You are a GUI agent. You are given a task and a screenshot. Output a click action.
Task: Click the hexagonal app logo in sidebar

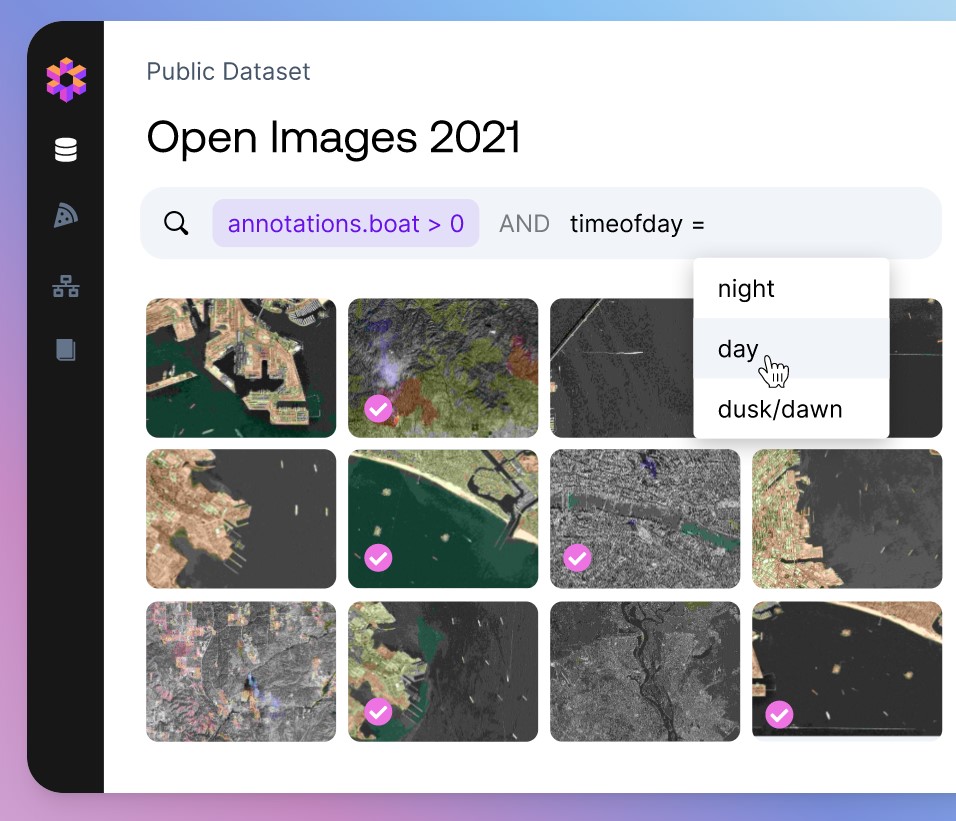click(66, 80)
